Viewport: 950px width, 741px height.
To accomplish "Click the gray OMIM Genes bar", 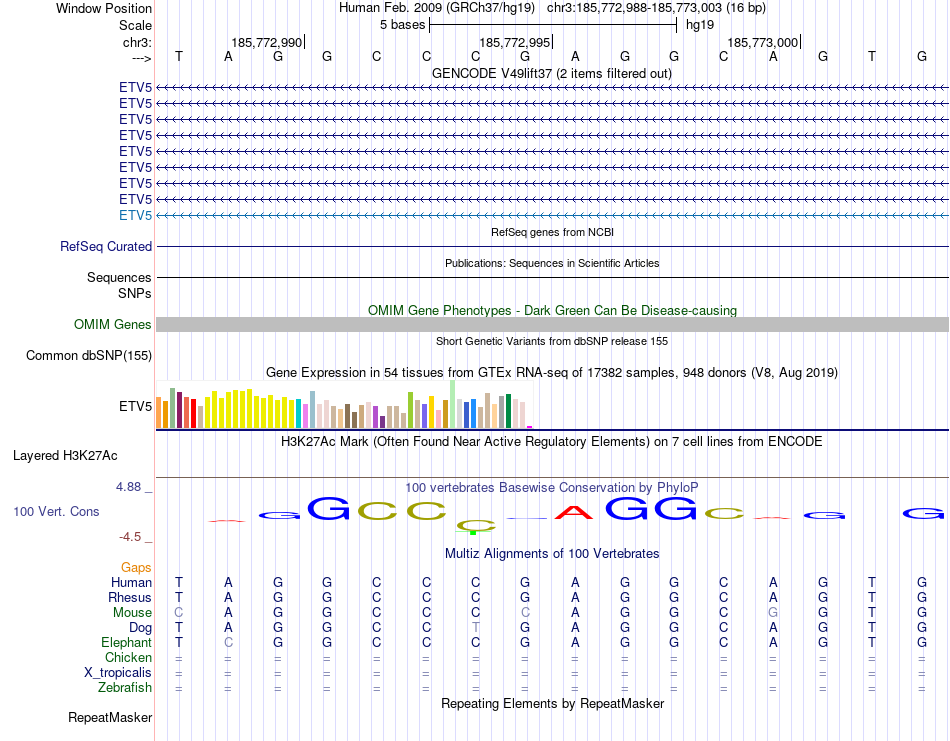I will (552, 325).
